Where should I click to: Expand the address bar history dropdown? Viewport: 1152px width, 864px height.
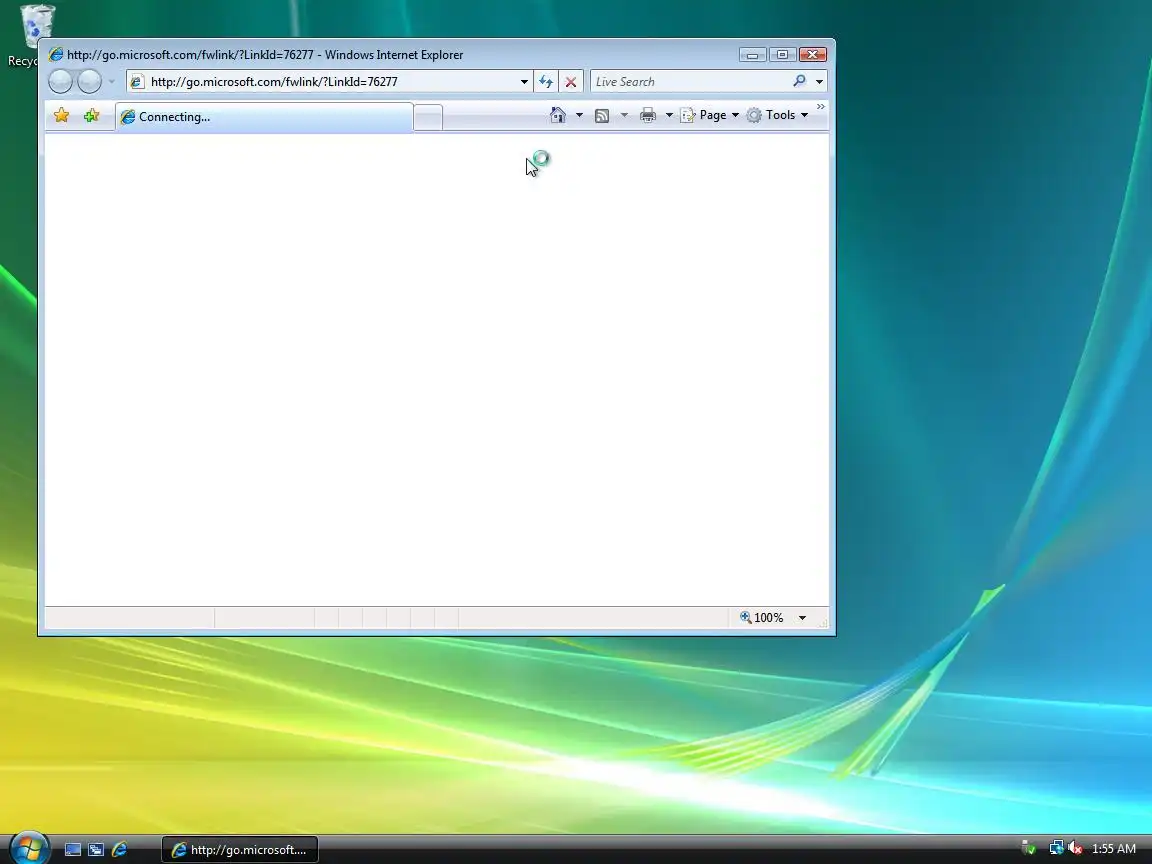524,82
